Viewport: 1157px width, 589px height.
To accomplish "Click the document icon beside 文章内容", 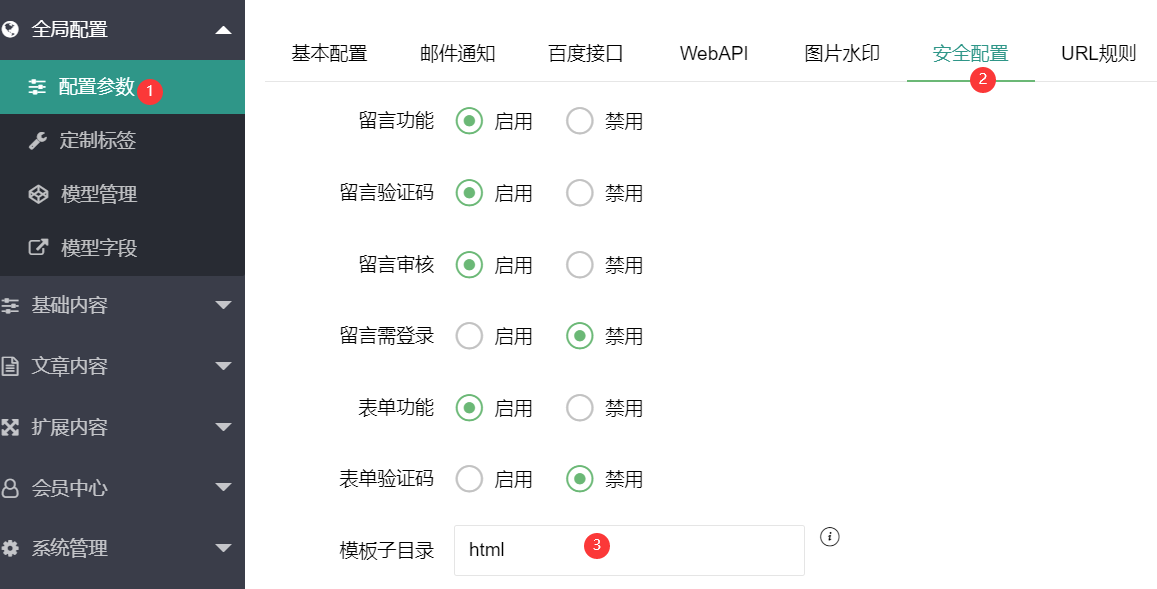I will [x=10, y=366].
